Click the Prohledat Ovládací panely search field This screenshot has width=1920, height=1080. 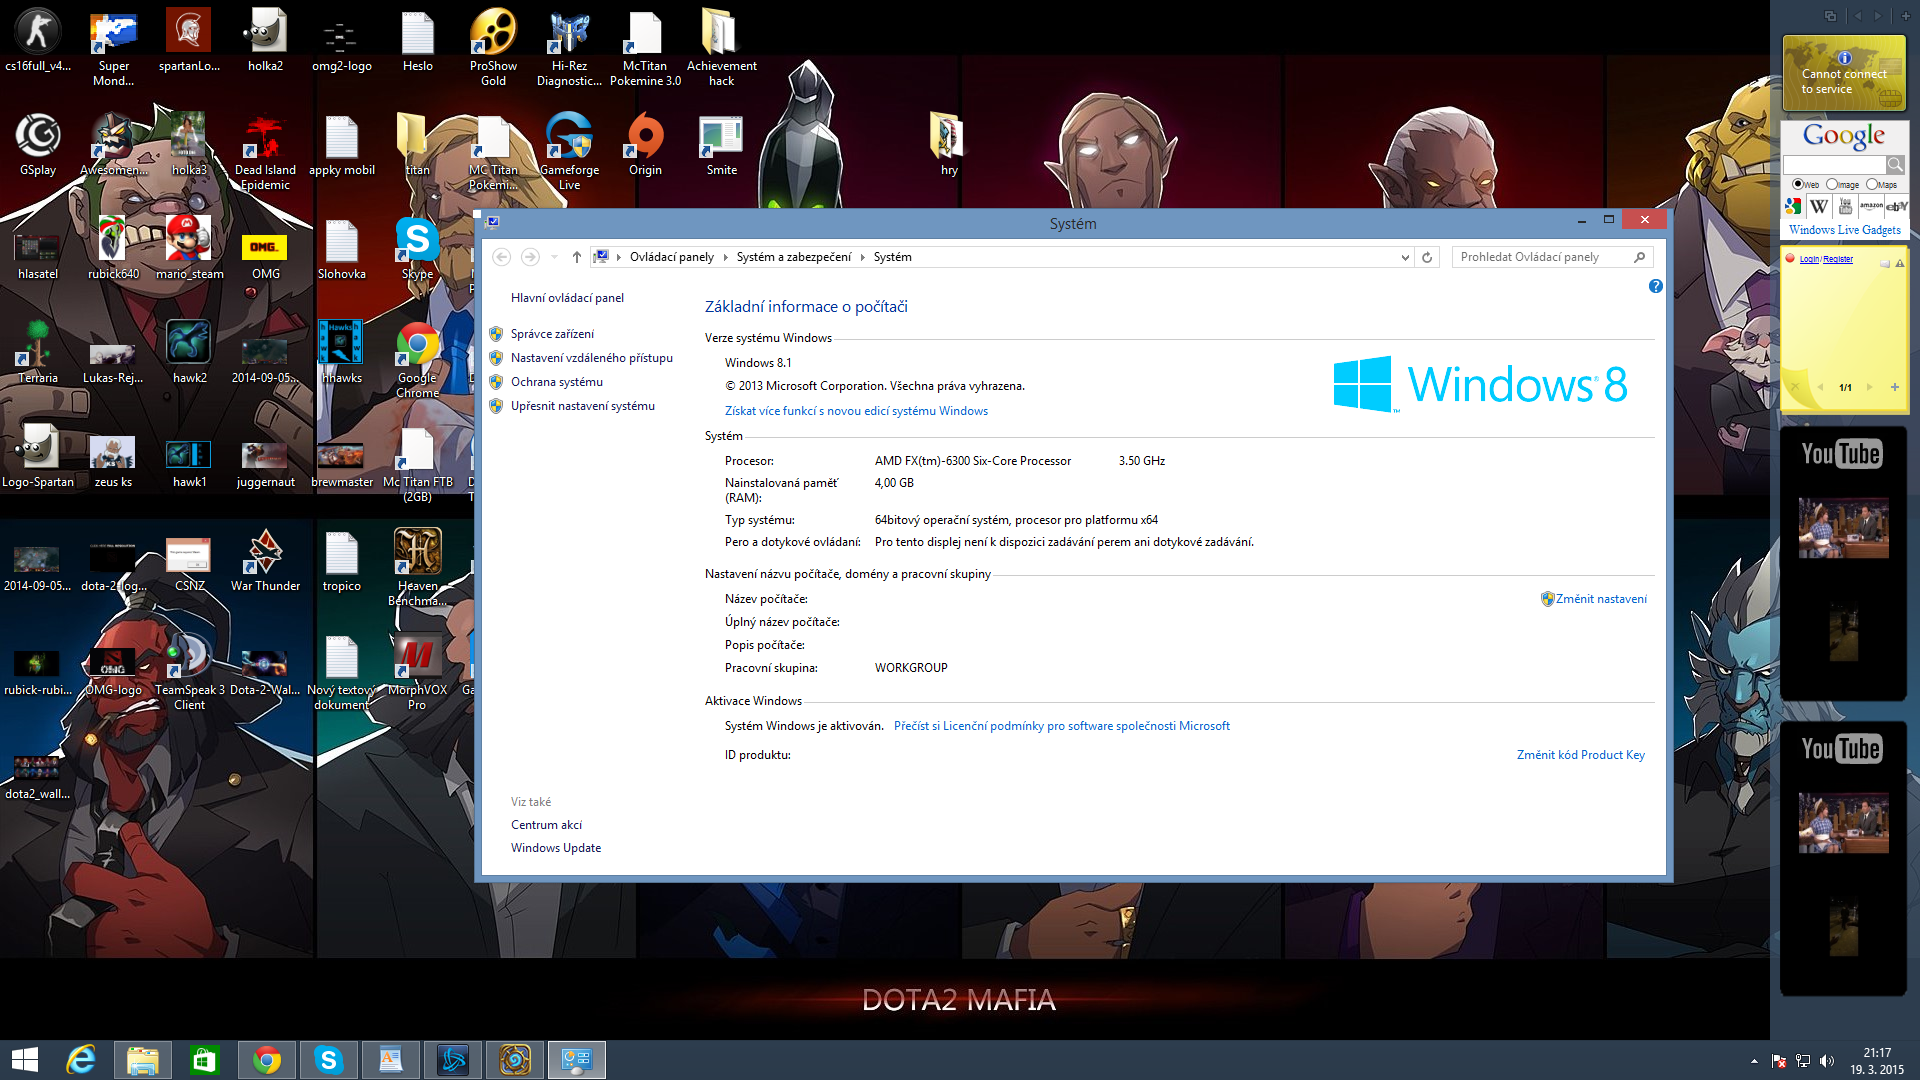1540,257
